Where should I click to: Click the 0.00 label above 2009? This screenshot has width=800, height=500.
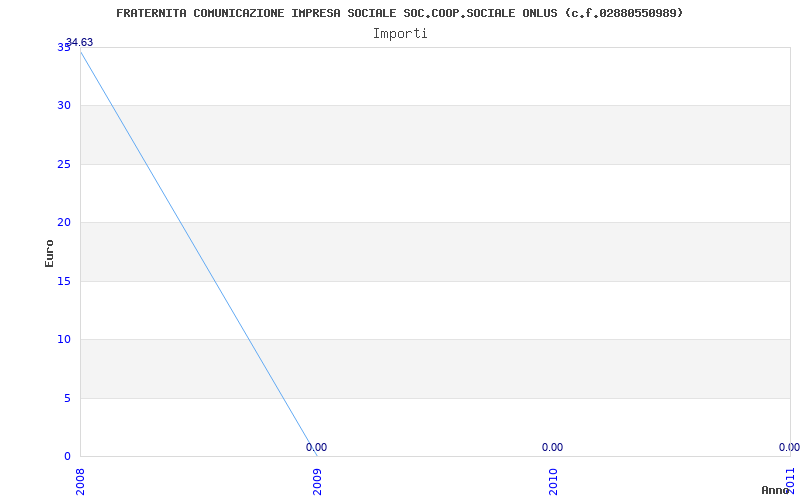point(316,447)
